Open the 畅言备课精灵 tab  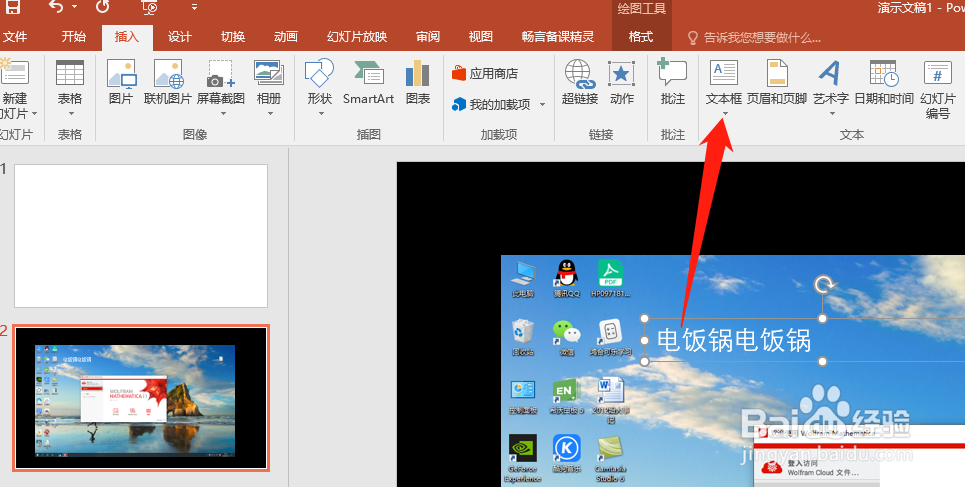[558, 37]
